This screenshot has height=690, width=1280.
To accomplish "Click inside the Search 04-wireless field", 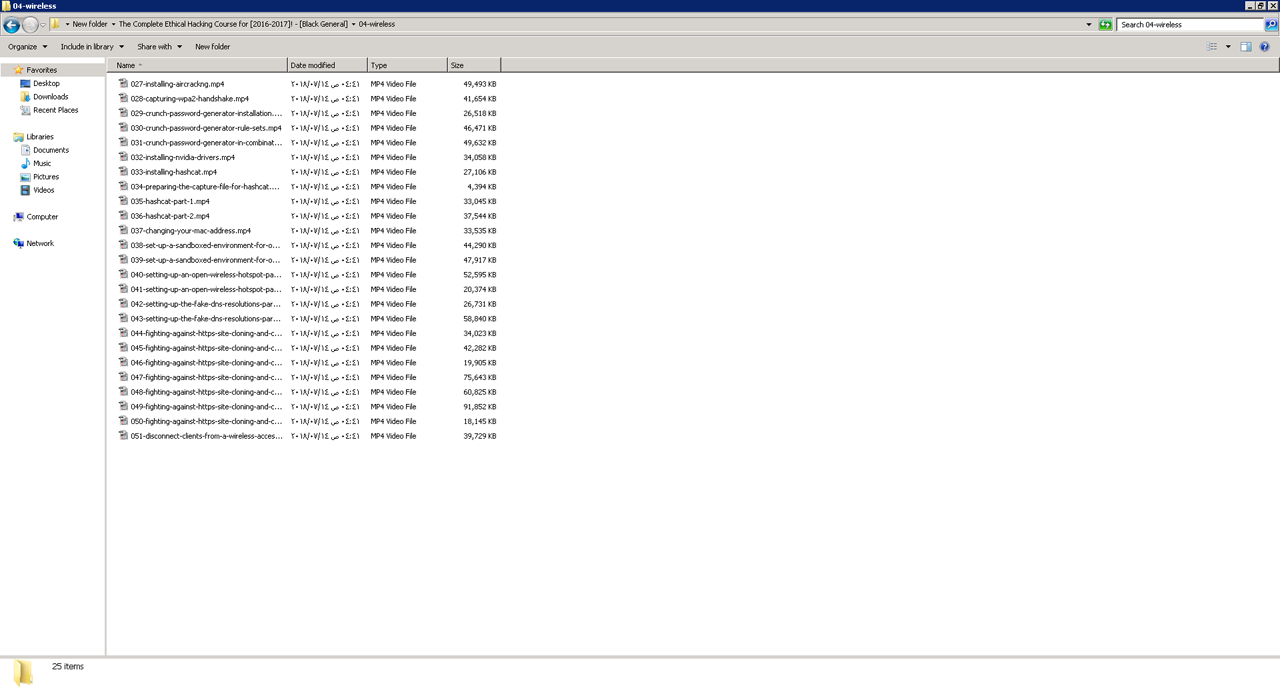I will (x=1190, y=25).
